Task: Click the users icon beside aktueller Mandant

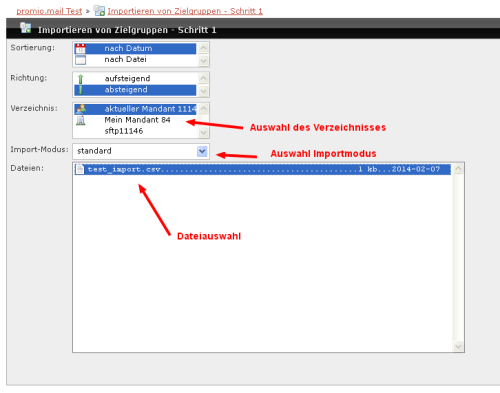Action: coord(80,109)
